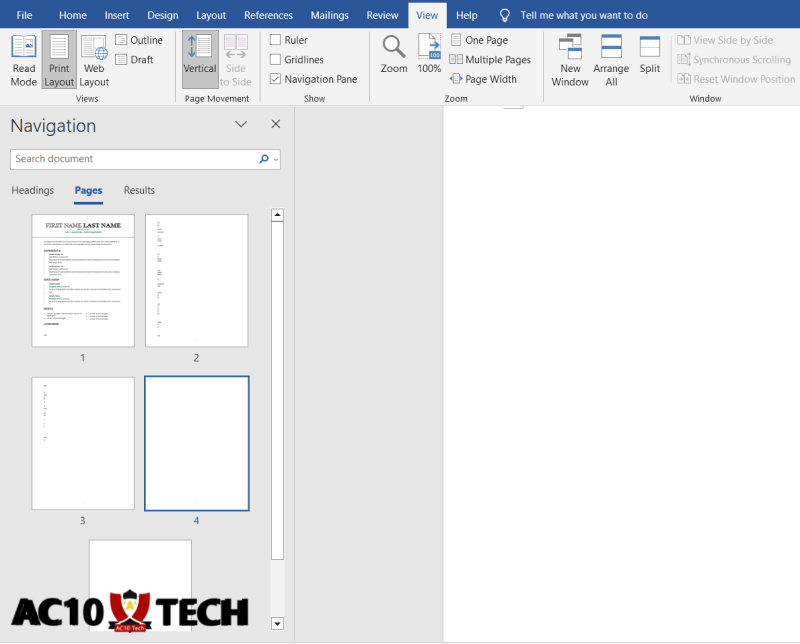Switch to Headings tab in Navigation
800x644 pixels.
pyautogui.click(x=32, y=190)
